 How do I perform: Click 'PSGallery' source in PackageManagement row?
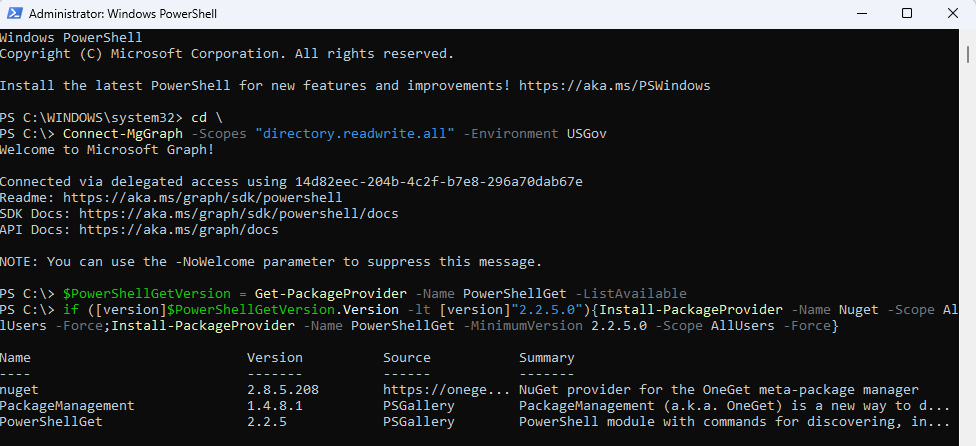coord(419,406)
